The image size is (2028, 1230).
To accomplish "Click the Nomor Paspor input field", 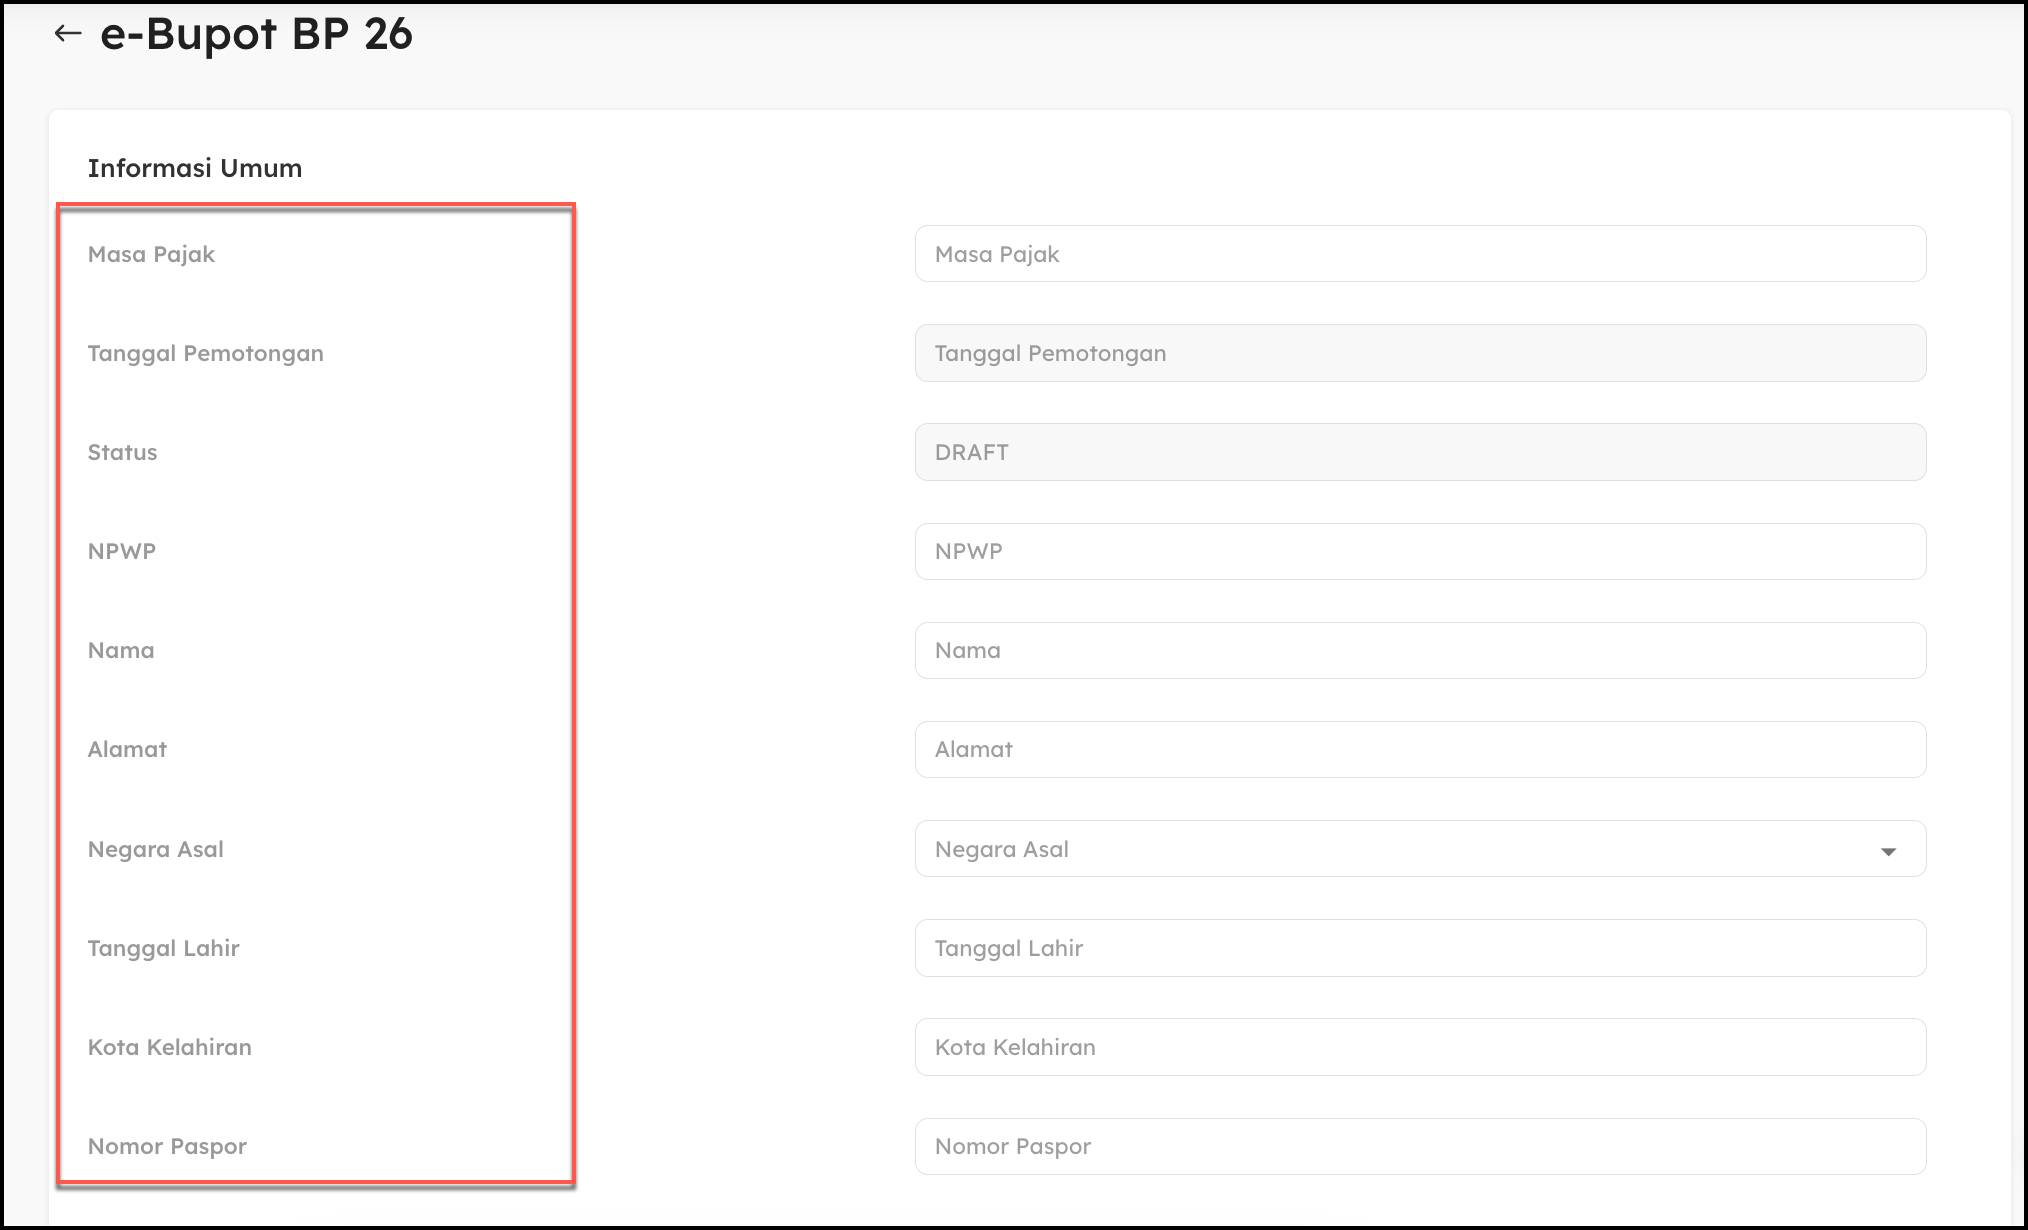I will [x=1419, y=1146].
